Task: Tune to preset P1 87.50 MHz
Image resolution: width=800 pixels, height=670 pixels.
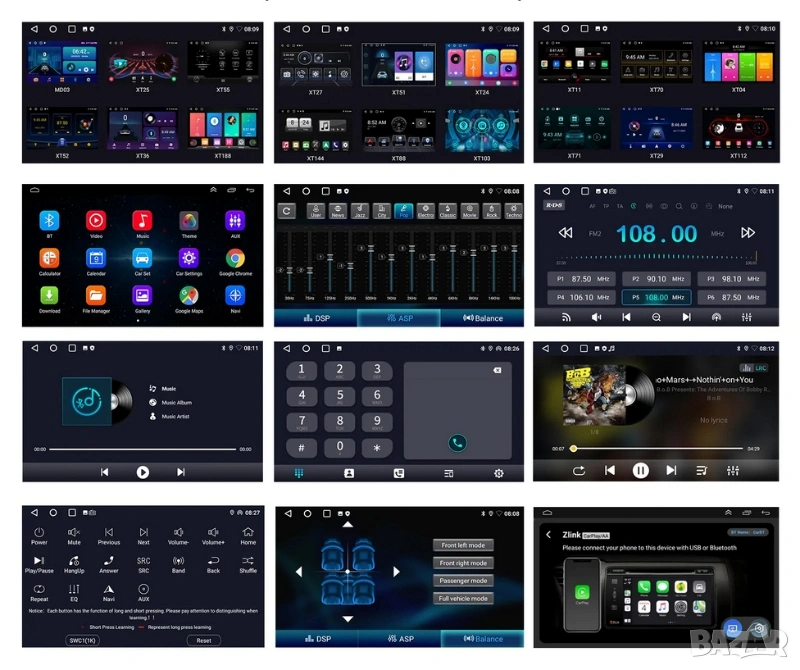Action: click(x=582, y=279)
